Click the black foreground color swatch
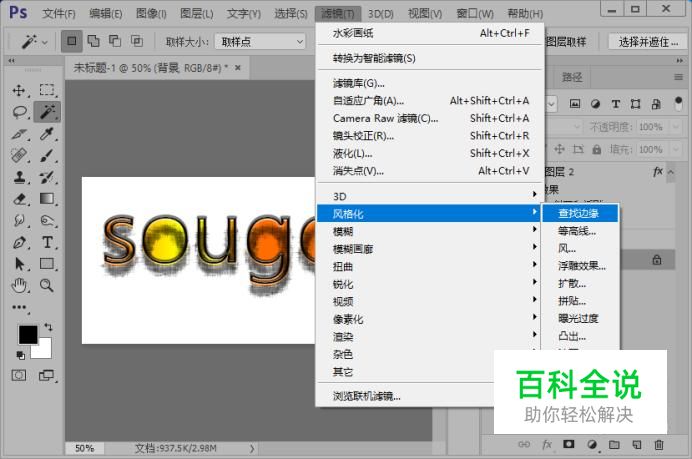The width and height of the screenshot is (692, 459). click(x=27, y=335)
